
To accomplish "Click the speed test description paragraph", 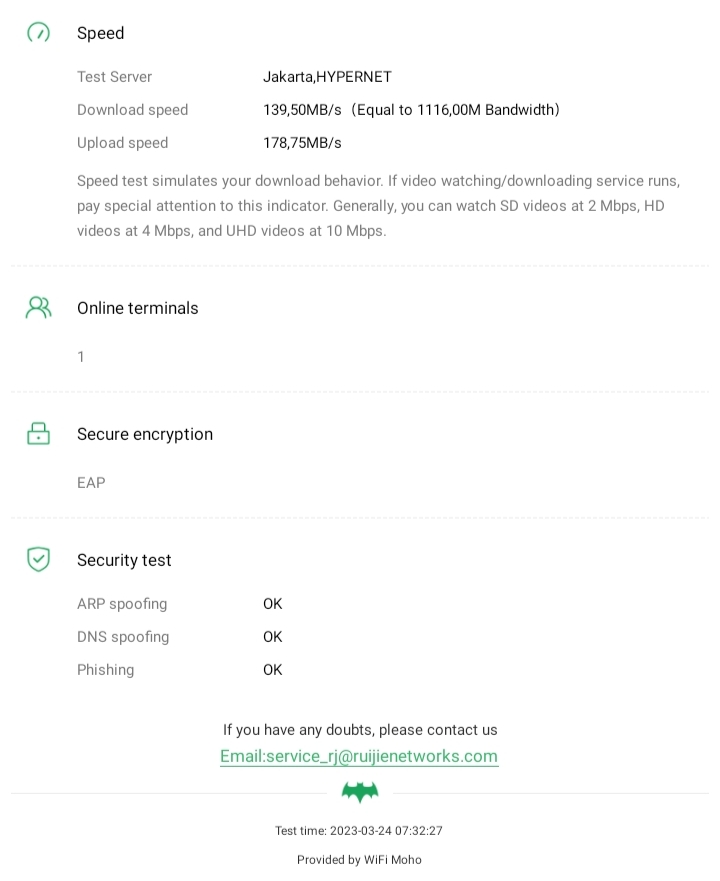I will coord(378,206).
